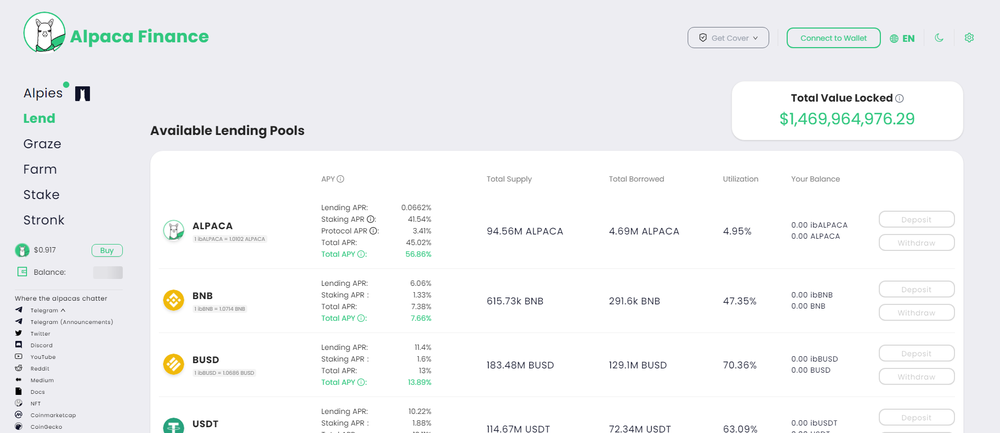Screen dimensions: 1000x433
Task: Click Withdraw in the ALPACA pool row
Action: [x=916, y=243]
